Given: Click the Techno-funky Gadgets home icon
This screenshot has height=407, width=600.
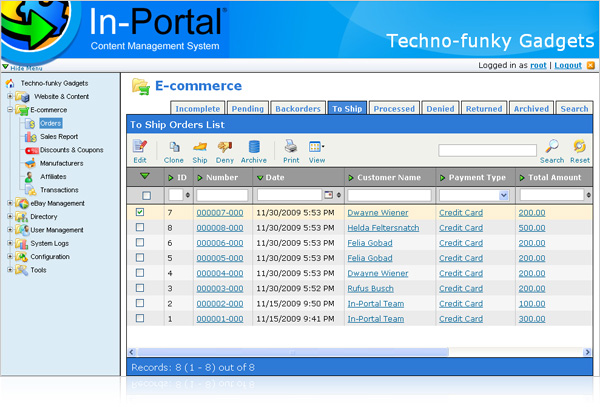Looking at the screenshot, I should click(x=10, y=83).
